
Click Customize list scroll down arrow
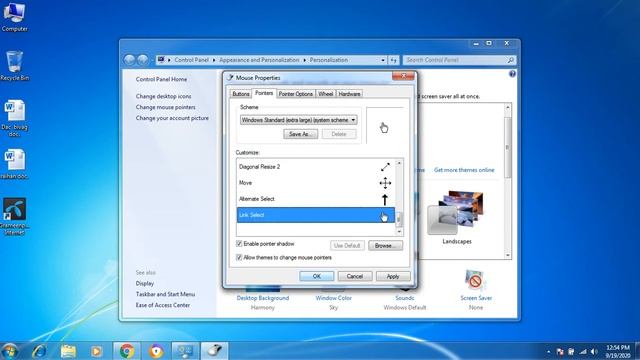click(x=399, y=231)
